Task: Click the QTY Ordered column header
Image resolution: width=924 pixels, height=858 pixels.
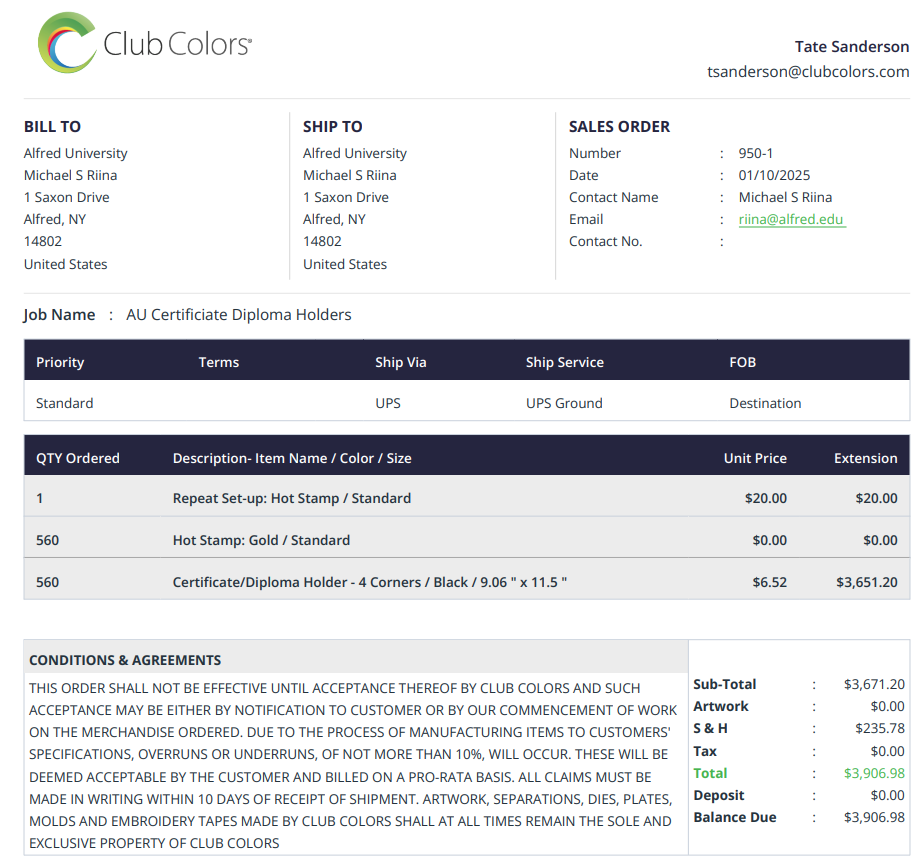Action: 78,458
